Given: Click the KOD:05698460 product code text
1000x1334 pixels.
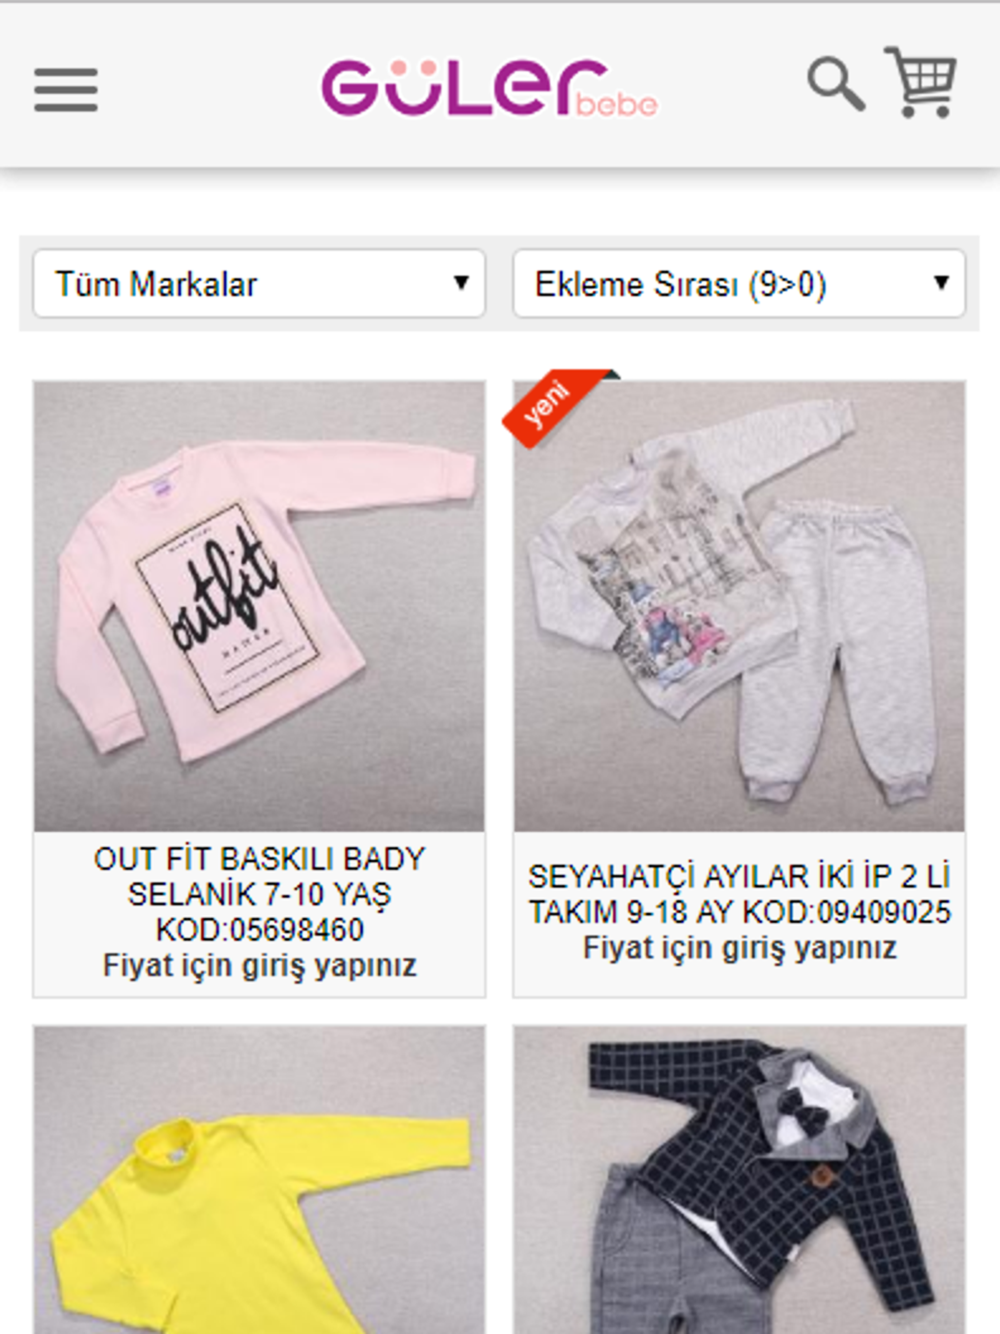Looking at the screenshot, I should click(259, 930).
